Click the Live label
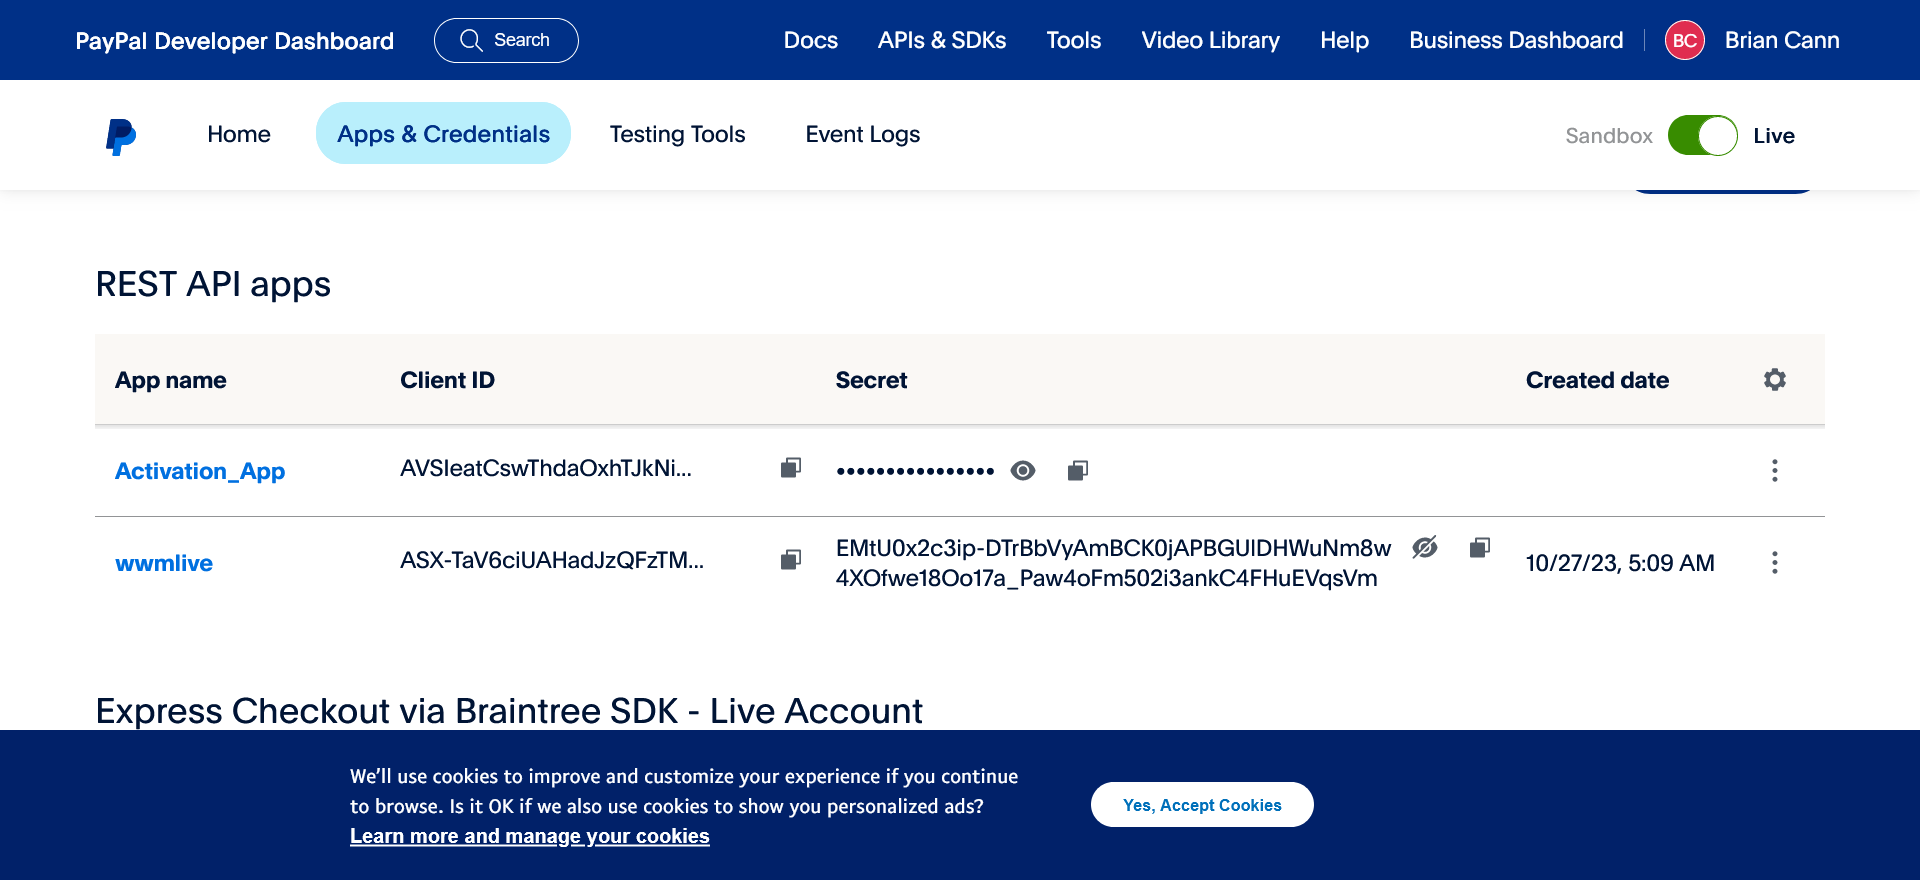The image size is (1920, 880). pos(1774,136)
